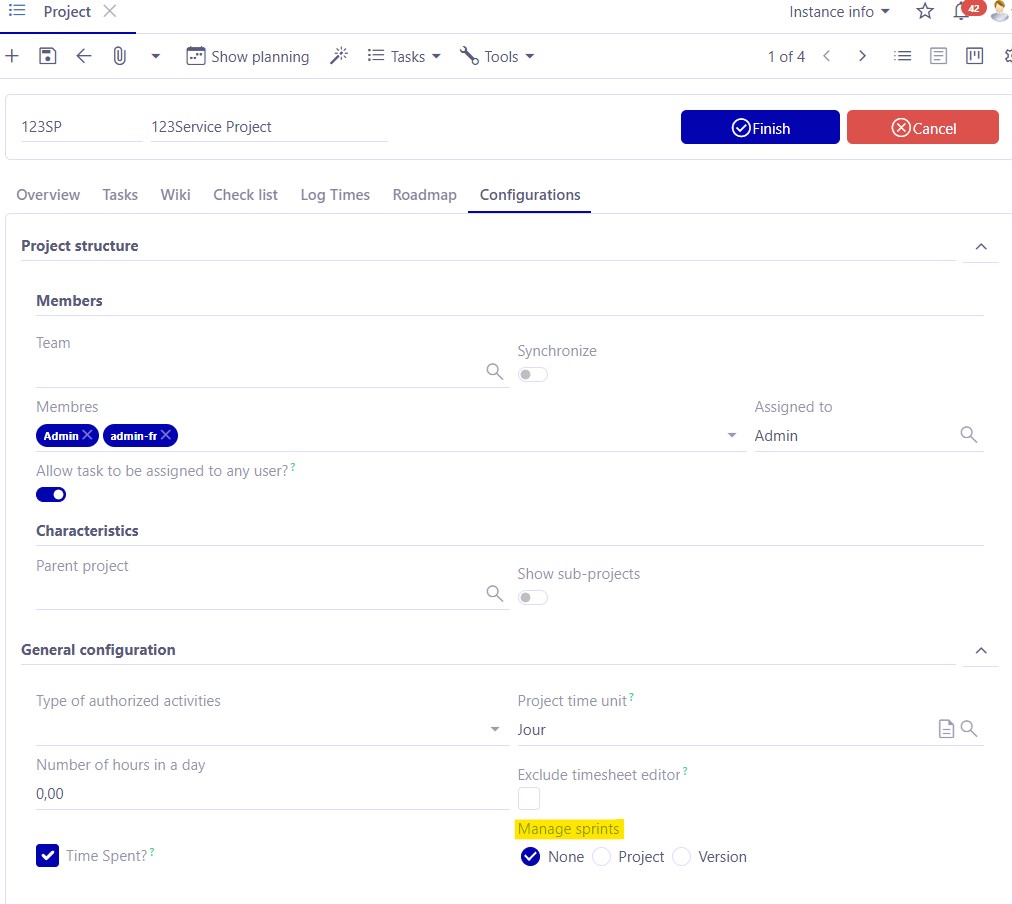Image resolution: width=1012 pixels, height=904 pixels.
Task: Switch to Kanban board view icon
Action: point(974,56)
